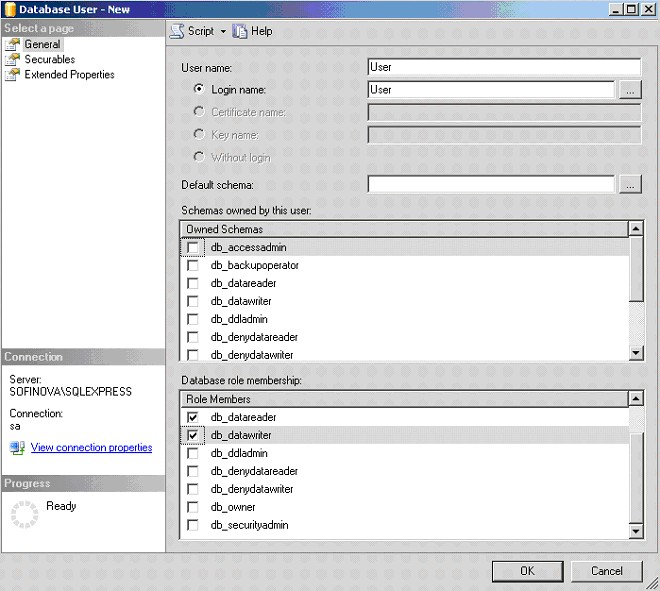Open View connection properties link
660x591 pixels.
(x=91, y=448)
